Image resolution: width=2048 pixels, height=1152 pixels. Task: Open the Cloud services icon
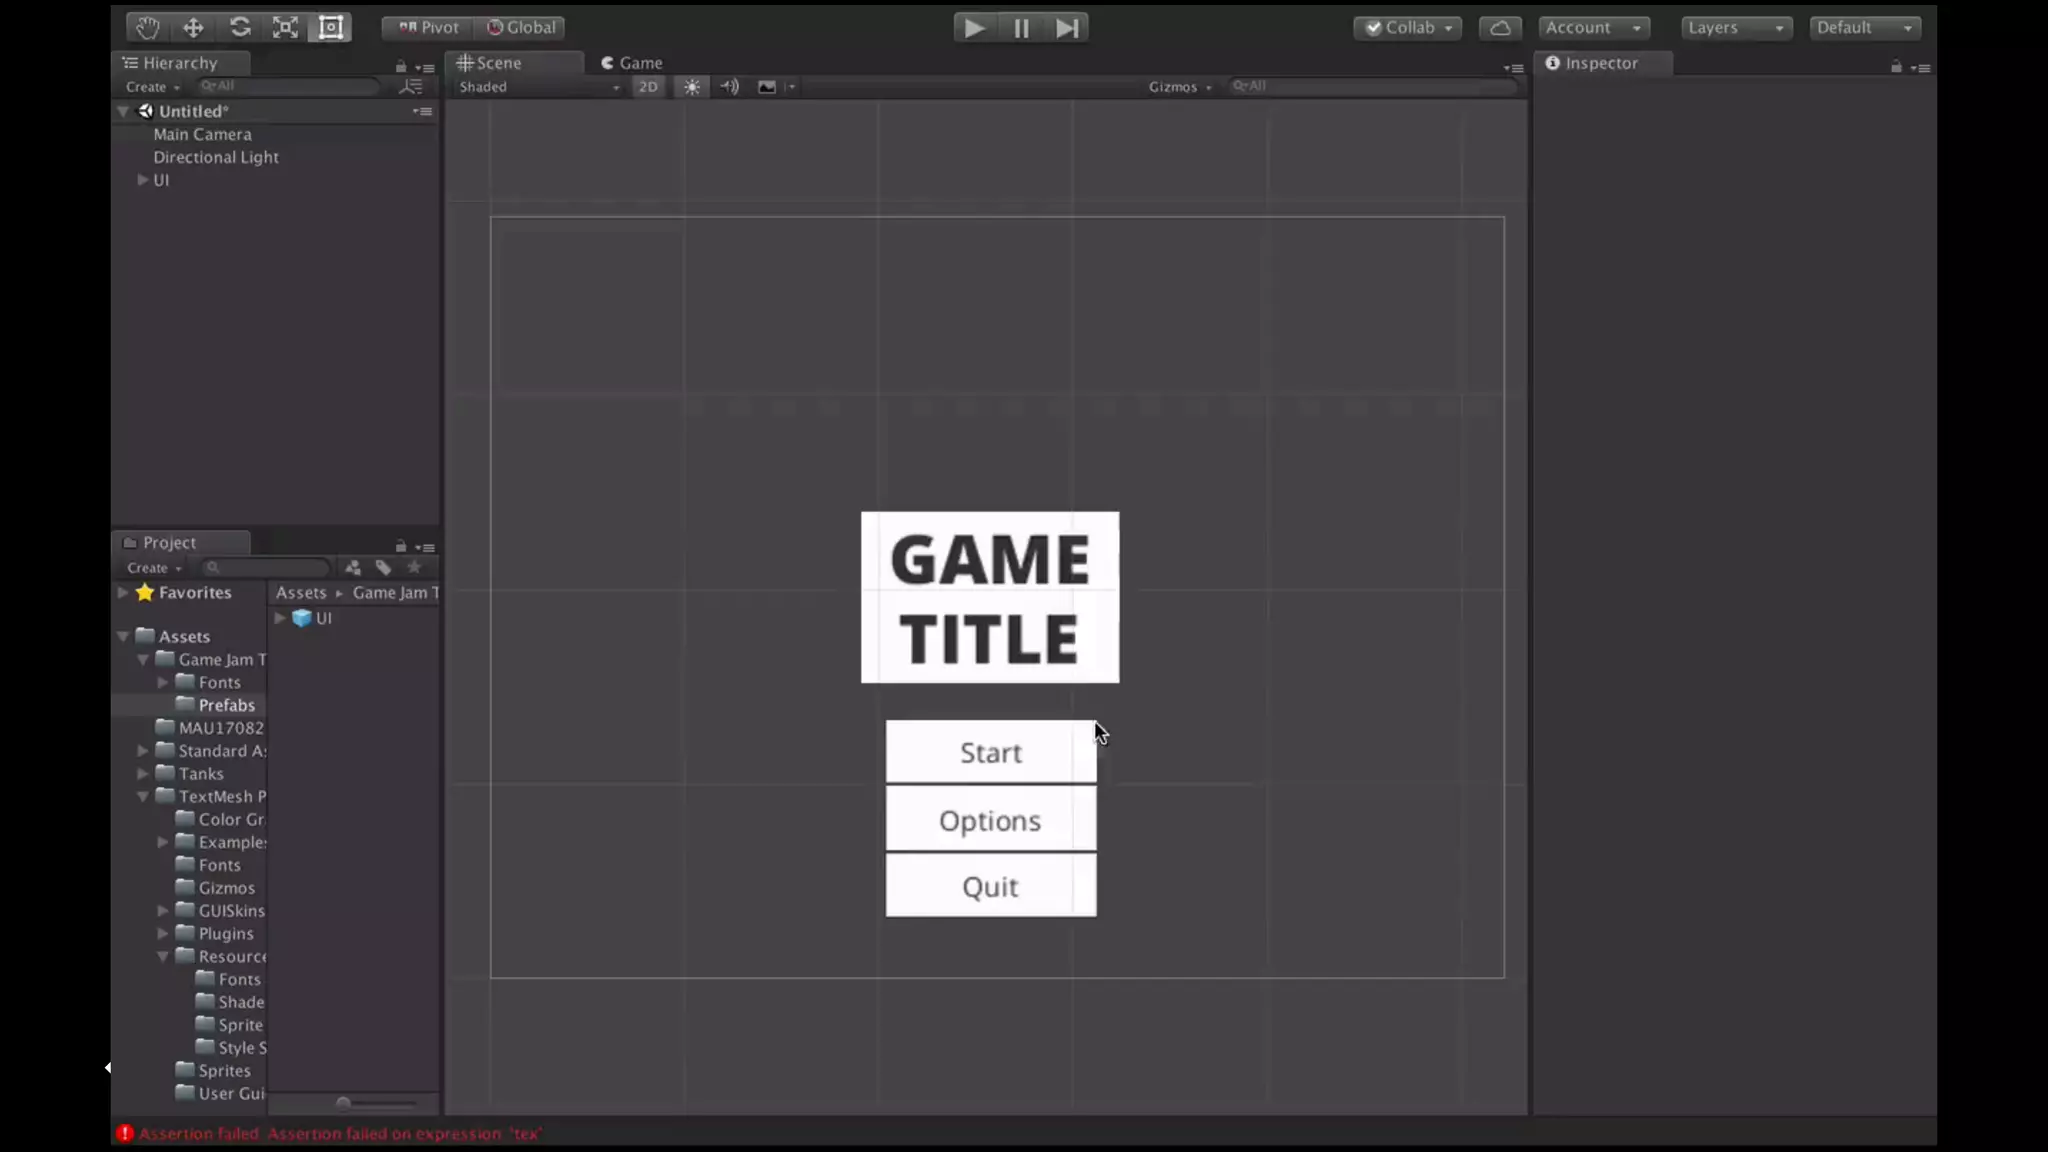1500,27
